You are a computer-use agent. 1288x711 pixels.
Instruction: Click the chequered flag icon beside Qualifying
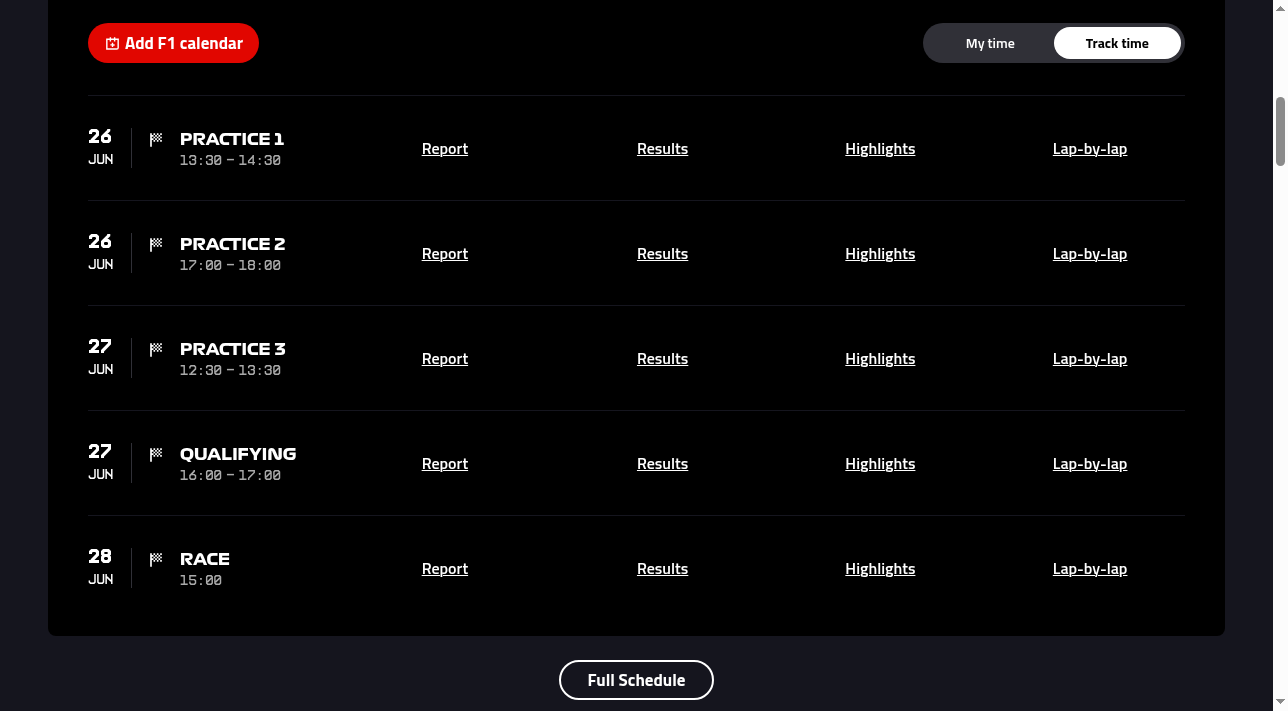point(156,454)
